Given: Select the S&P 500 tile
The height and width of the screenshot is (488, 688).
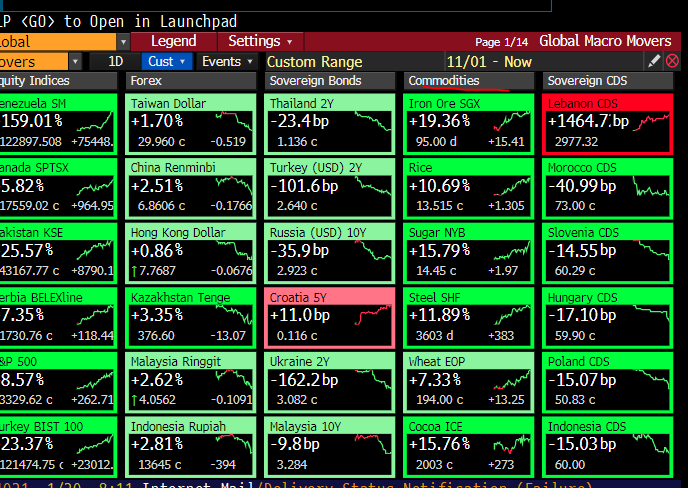Looking at the screenshot, I should (58, 382).
